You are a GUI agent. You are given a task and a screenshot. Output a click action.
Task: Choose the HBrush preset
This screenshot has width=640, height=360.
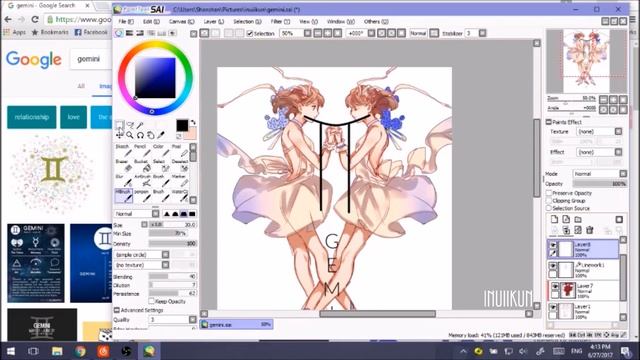click(x=123, y=196)
